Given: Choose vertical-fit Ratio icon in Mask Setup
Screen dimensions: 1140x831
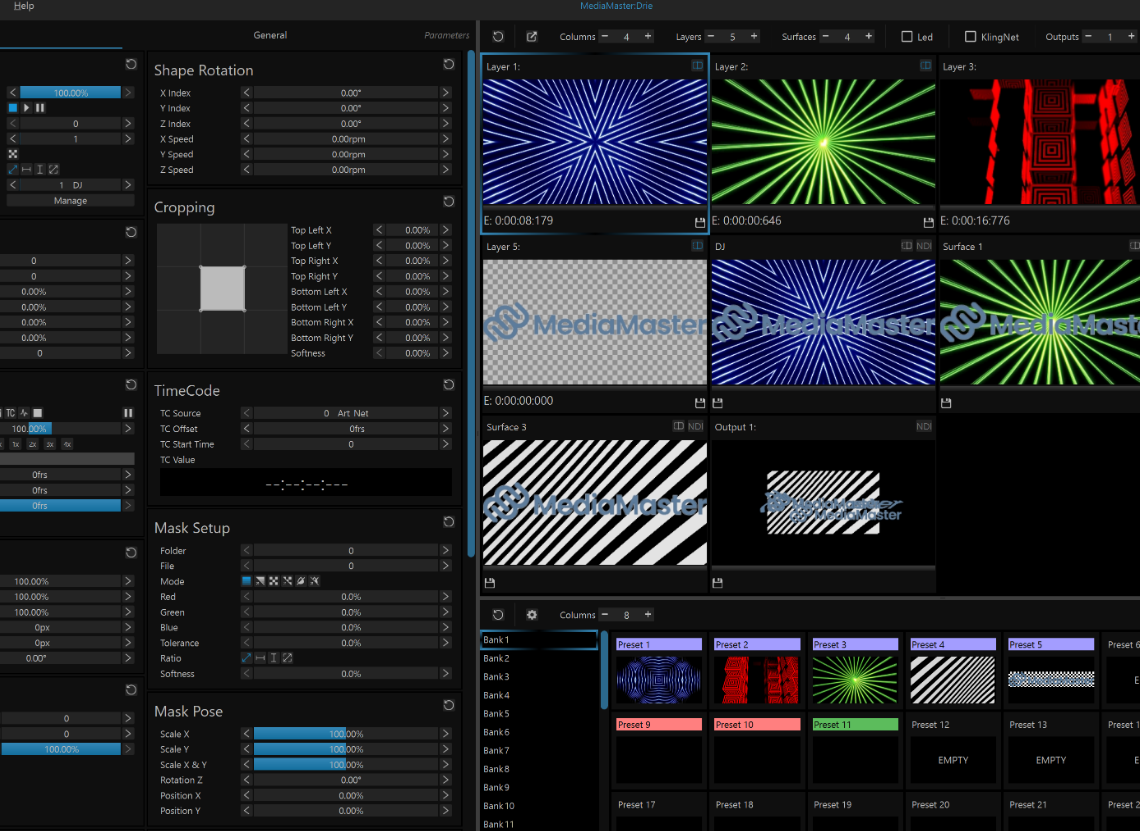Looking at the screenshot, I should [x=274, y=658].
